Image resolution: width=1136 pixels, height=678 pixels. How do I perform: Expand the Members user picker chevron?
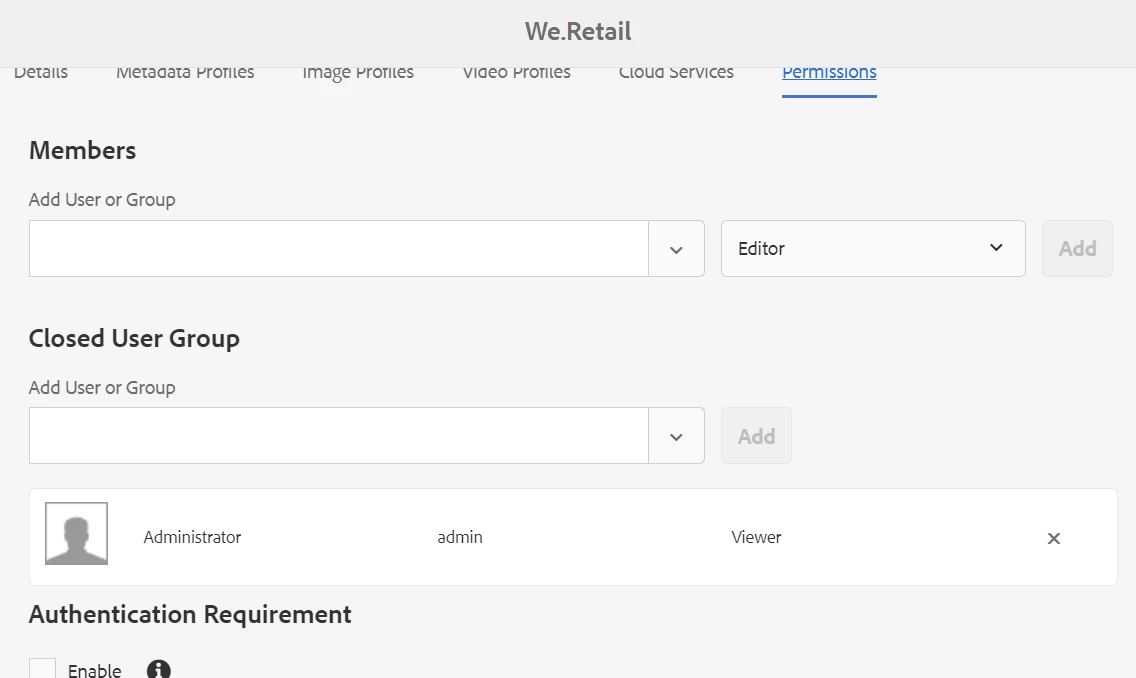pos(676,249)
